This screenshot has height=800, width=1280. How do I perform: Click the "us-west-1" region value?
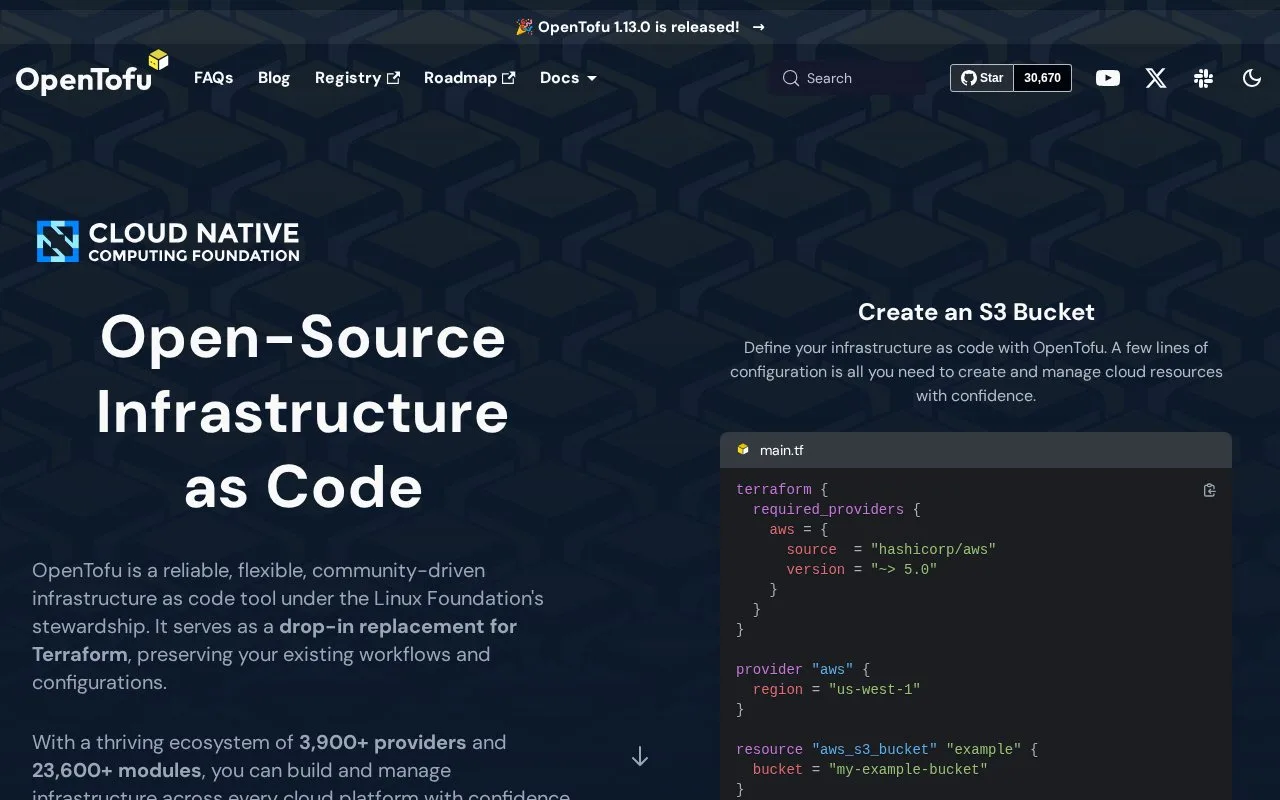click(874, 689)
